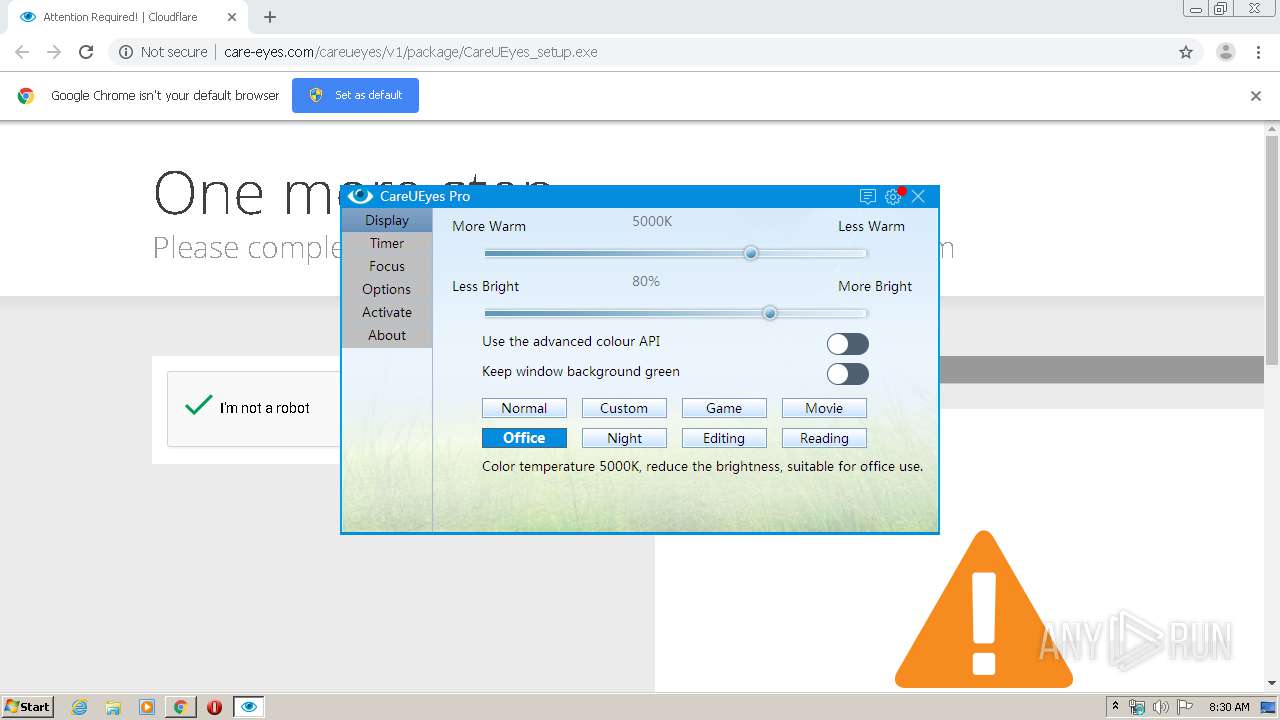Open Action Center flag icon
The width and height of the screenshot is (1280, 720).
pos(1185,707)
